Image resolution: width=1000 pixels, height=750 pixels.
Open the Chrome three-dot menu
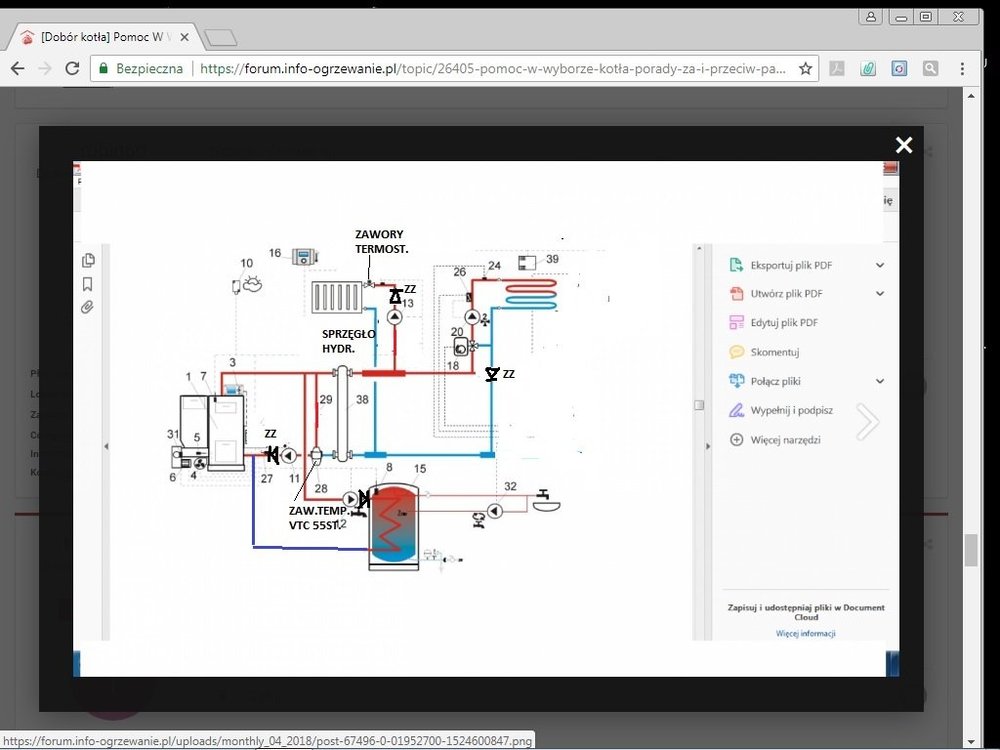962,69
